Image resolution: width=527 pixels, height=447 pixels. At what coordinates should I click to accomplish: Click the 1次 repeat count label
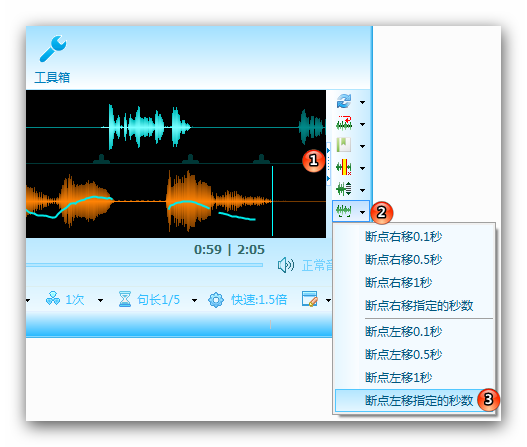click(x=75, y=299)
